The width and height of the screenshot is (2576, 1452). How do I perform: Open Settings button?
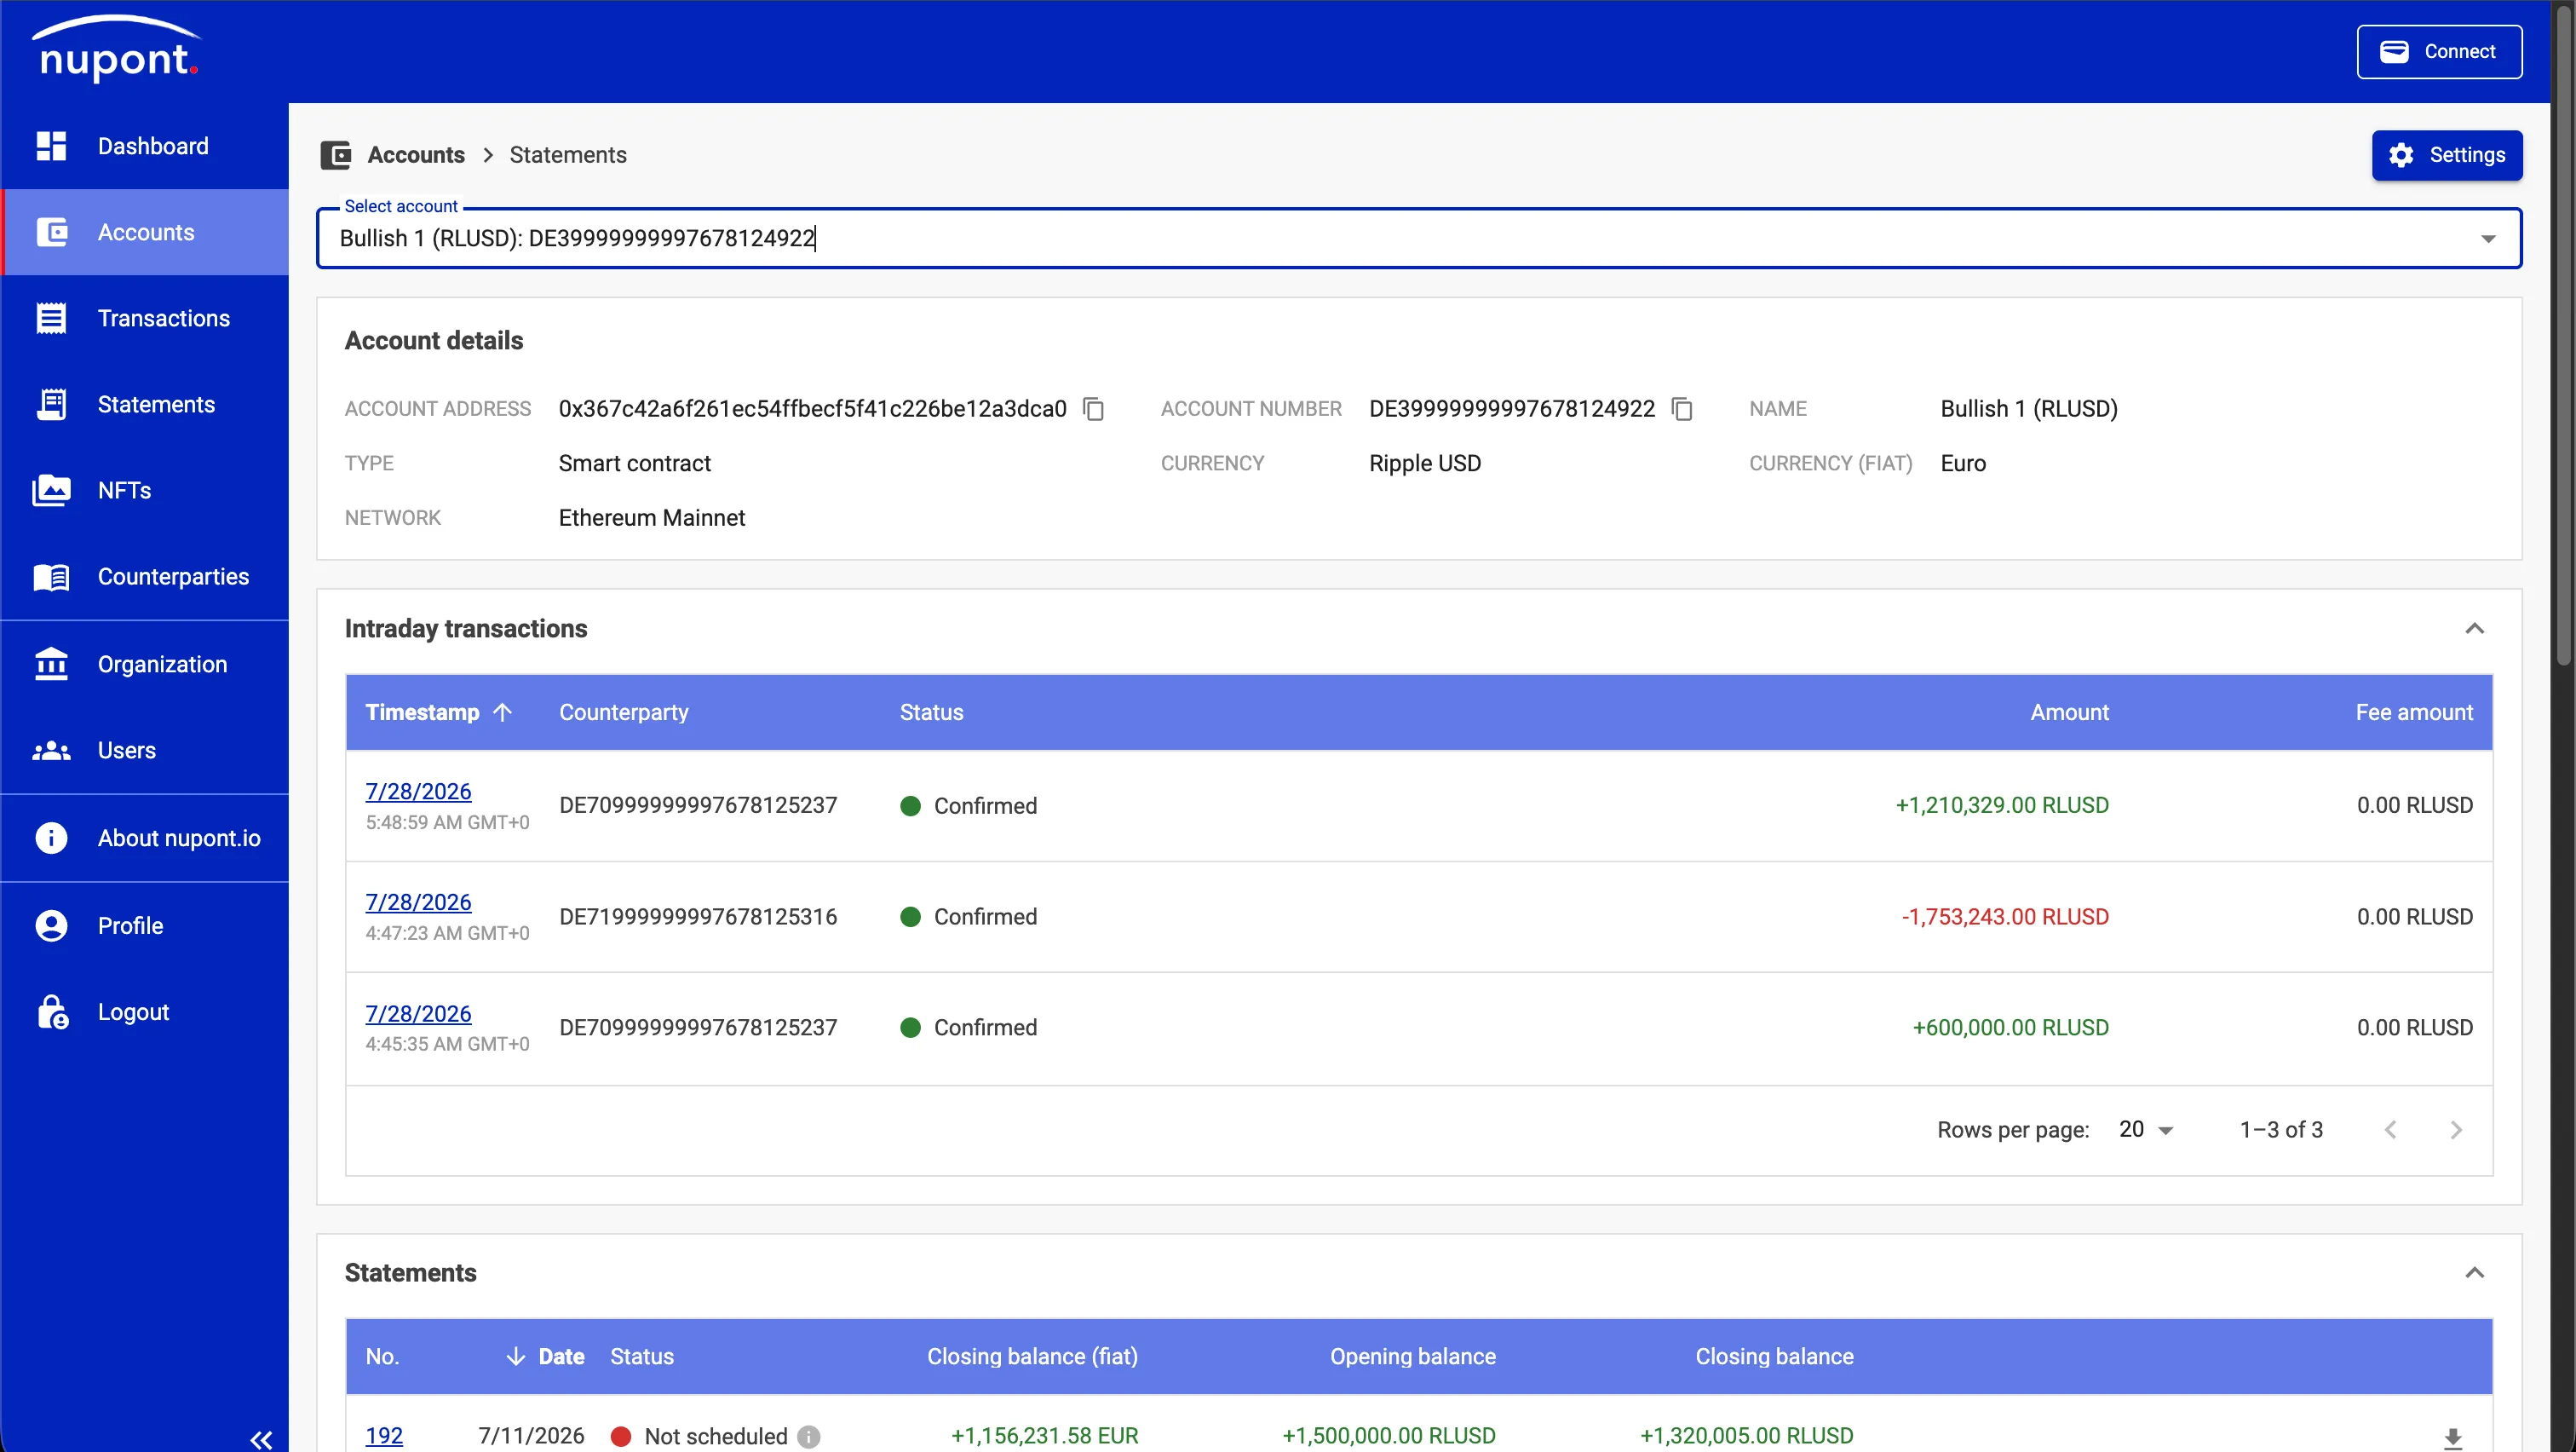[x=2446, y=155]
